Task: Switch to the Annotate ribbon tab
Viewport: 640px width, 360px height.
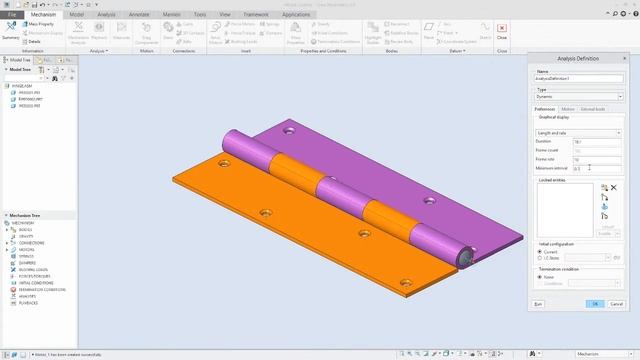Action: click(139, 15)
